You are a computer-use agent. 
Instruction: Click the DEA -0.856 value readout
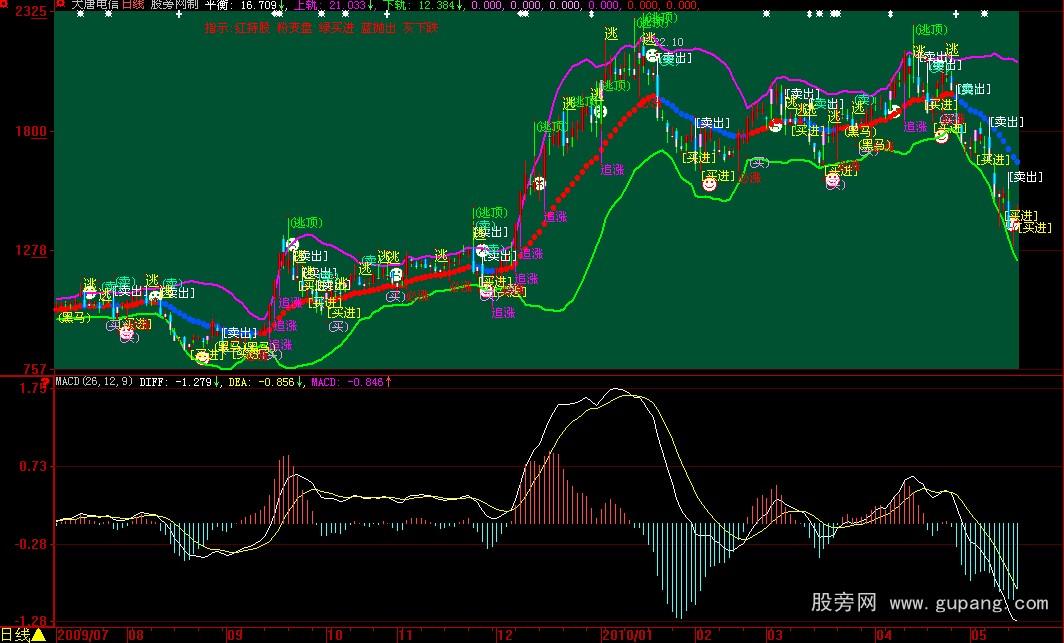[x=266, y=381]
